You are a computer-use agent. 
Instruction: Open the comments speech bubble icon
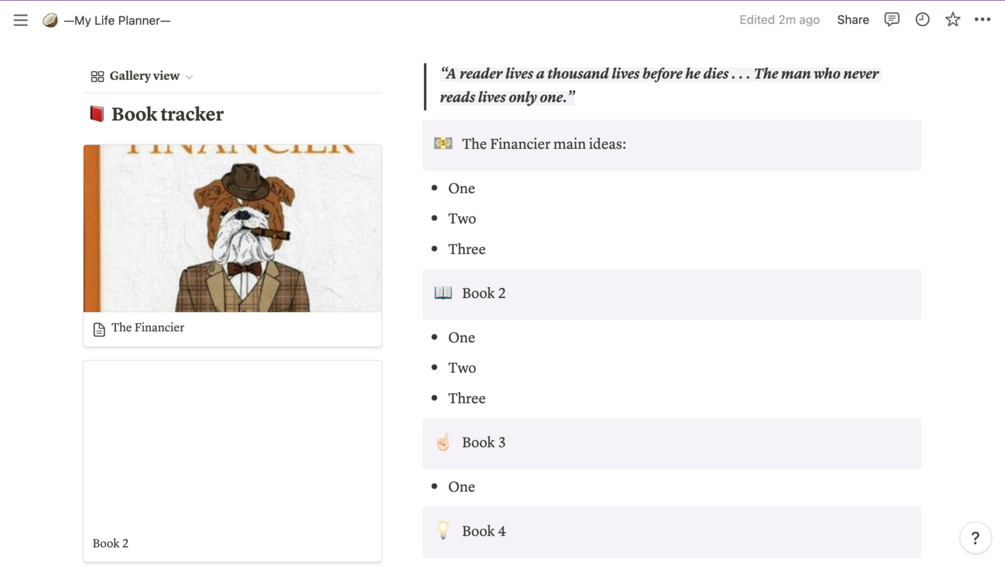point(892,19)
